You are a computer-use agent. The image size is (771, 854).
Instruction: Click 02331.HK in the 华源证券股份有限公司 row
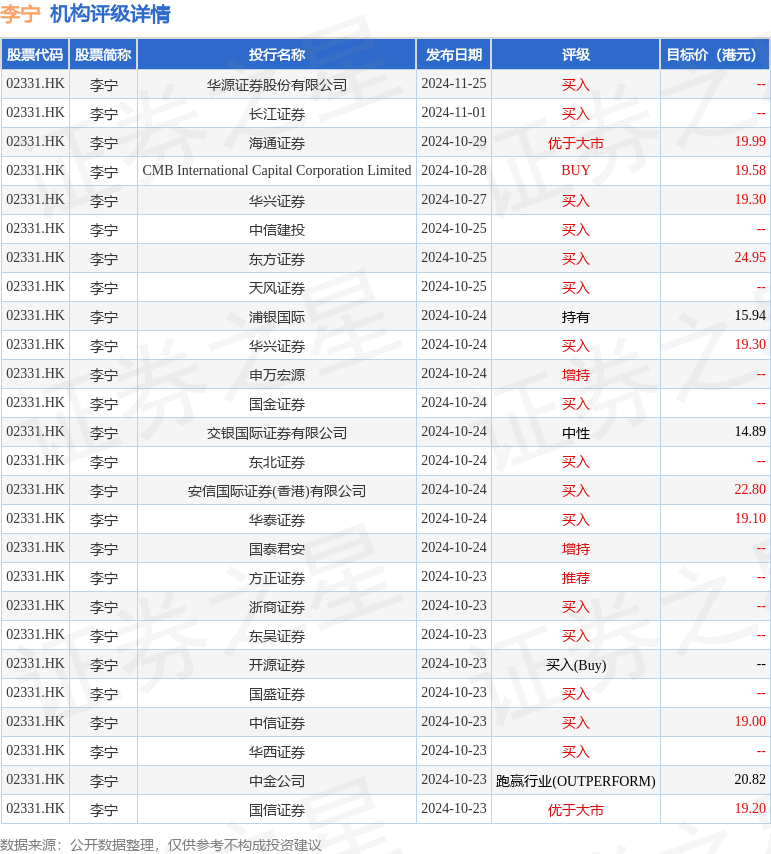click(35, 83)
